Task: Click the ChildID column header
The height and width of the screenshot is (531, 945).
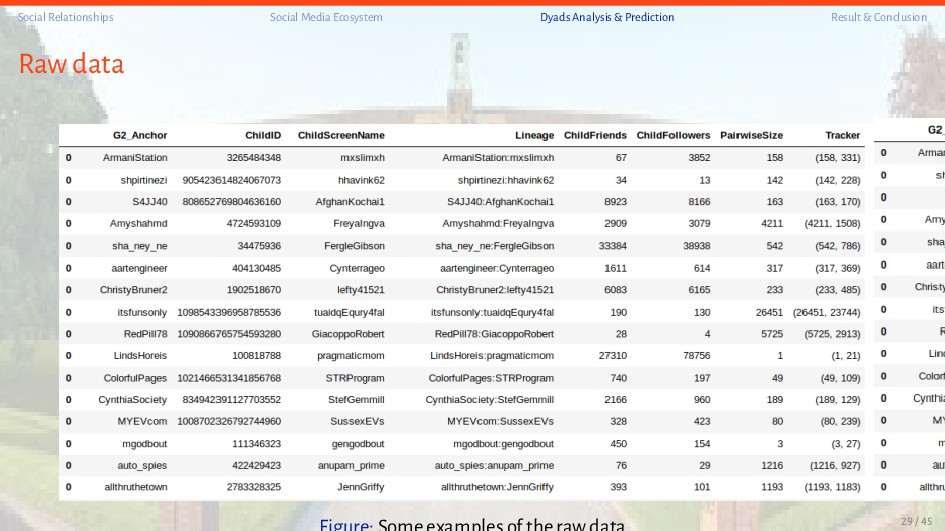Action: (263, 135)
